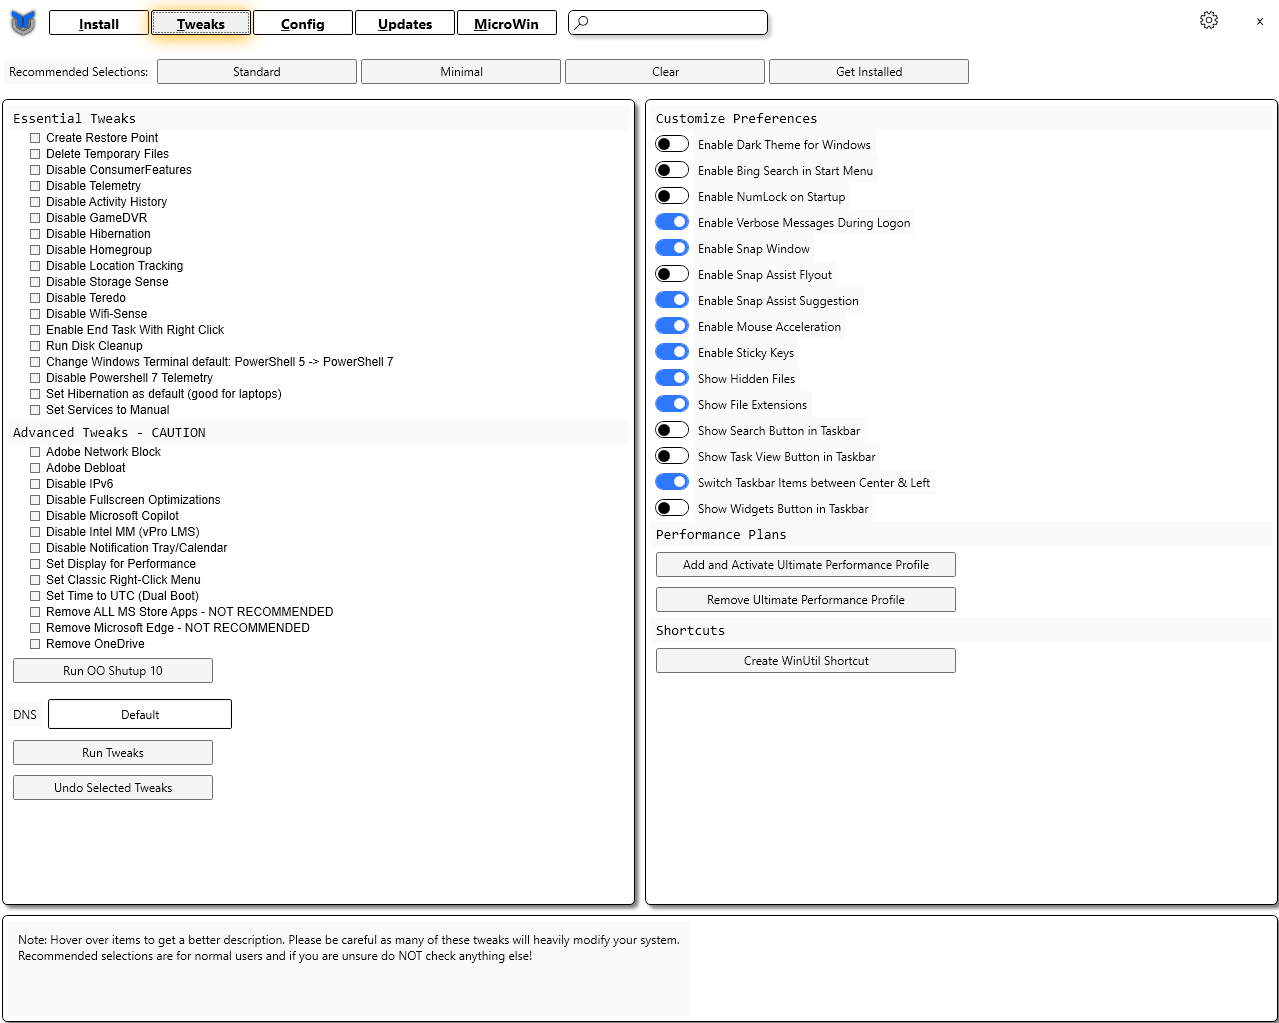Go to the Config tab
The height and width of the screenshot is (1023, 1279).
[302, 22]
